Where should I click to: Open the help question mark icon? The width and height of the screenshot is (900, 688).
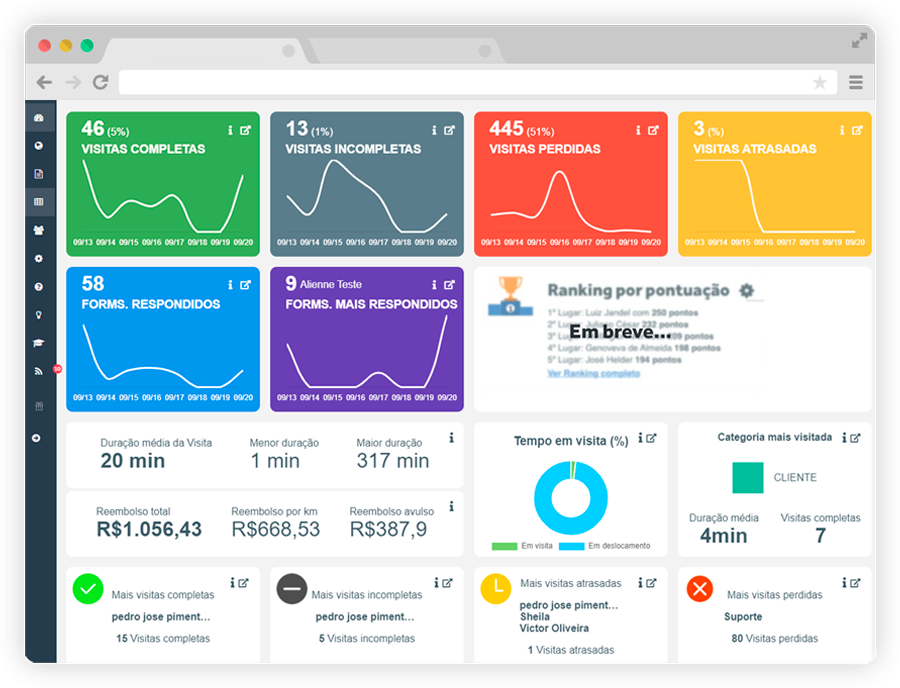39,286
